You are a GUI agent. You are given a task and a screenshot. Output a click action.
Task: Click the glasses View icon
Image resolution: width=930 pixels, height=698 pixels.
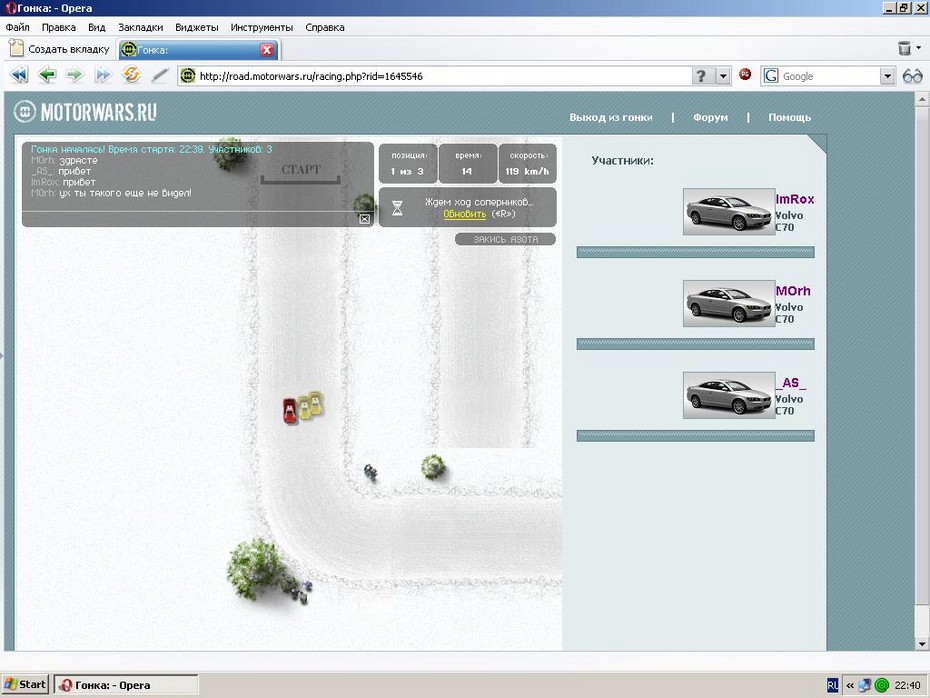912,76
